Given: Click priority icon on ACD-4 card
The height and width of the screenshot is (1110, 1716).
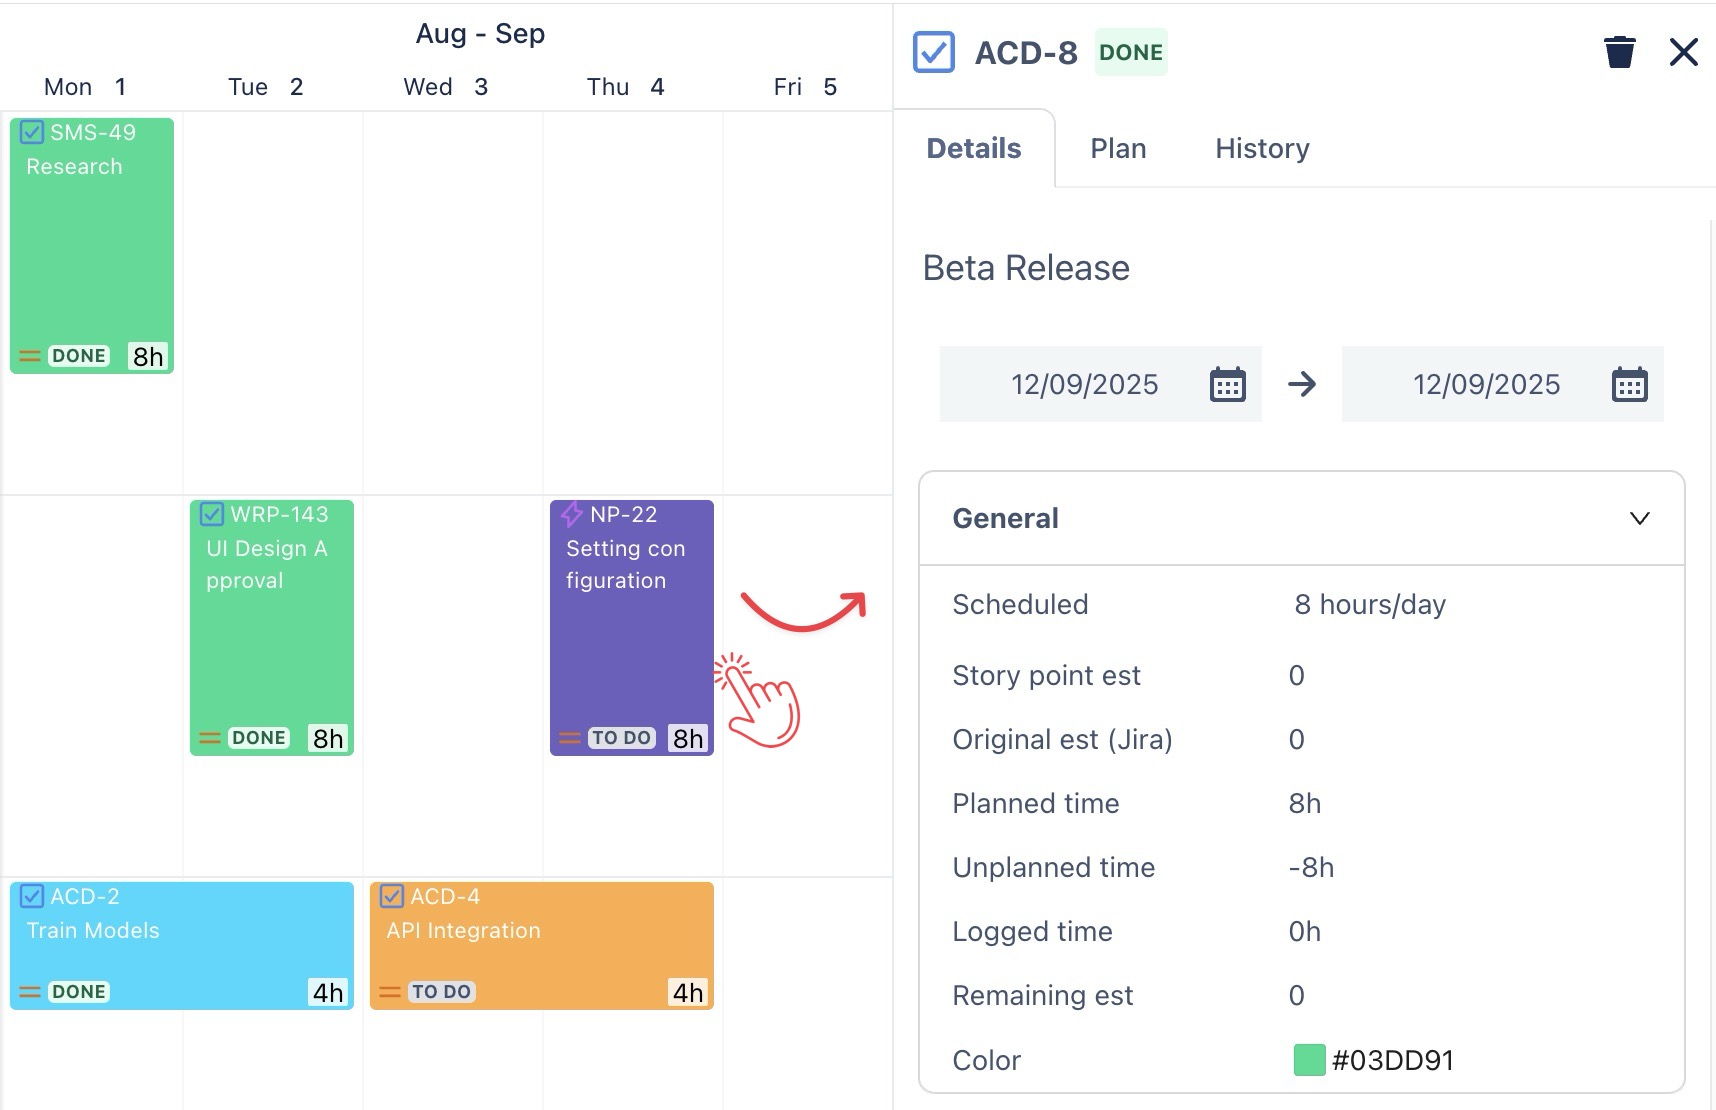Looking at the screenshot, I should pyautogui.click(x=390, y=992).
